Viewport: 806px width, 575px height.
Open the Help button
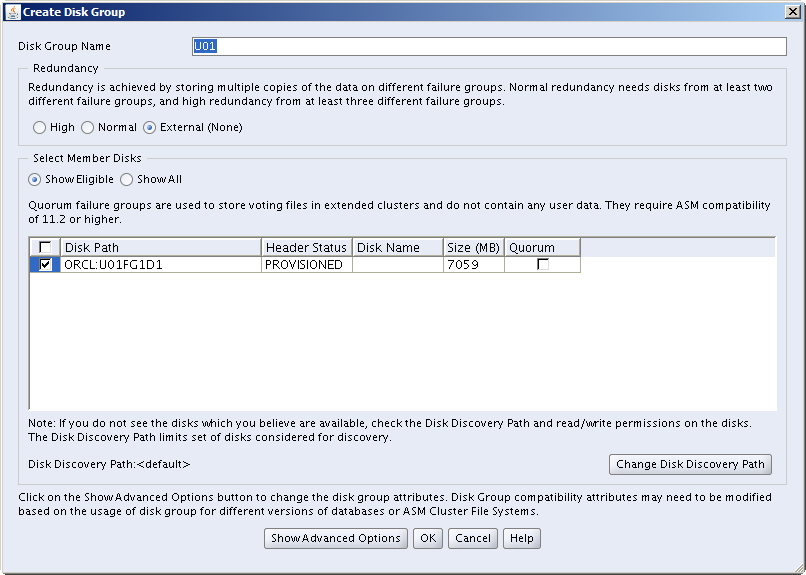(521, 538)
